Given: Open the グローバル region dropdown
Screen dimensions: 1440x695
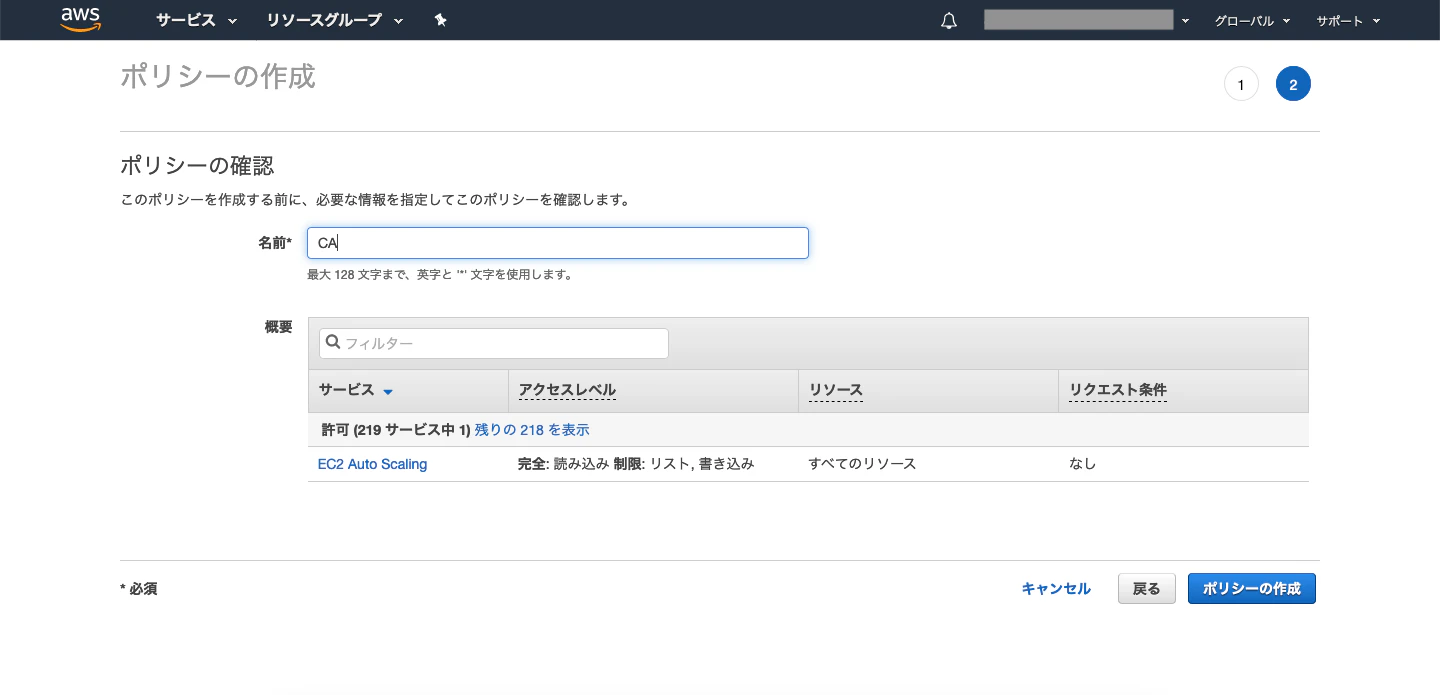Looking at the screenshot, I should (x=1252, y=20).
